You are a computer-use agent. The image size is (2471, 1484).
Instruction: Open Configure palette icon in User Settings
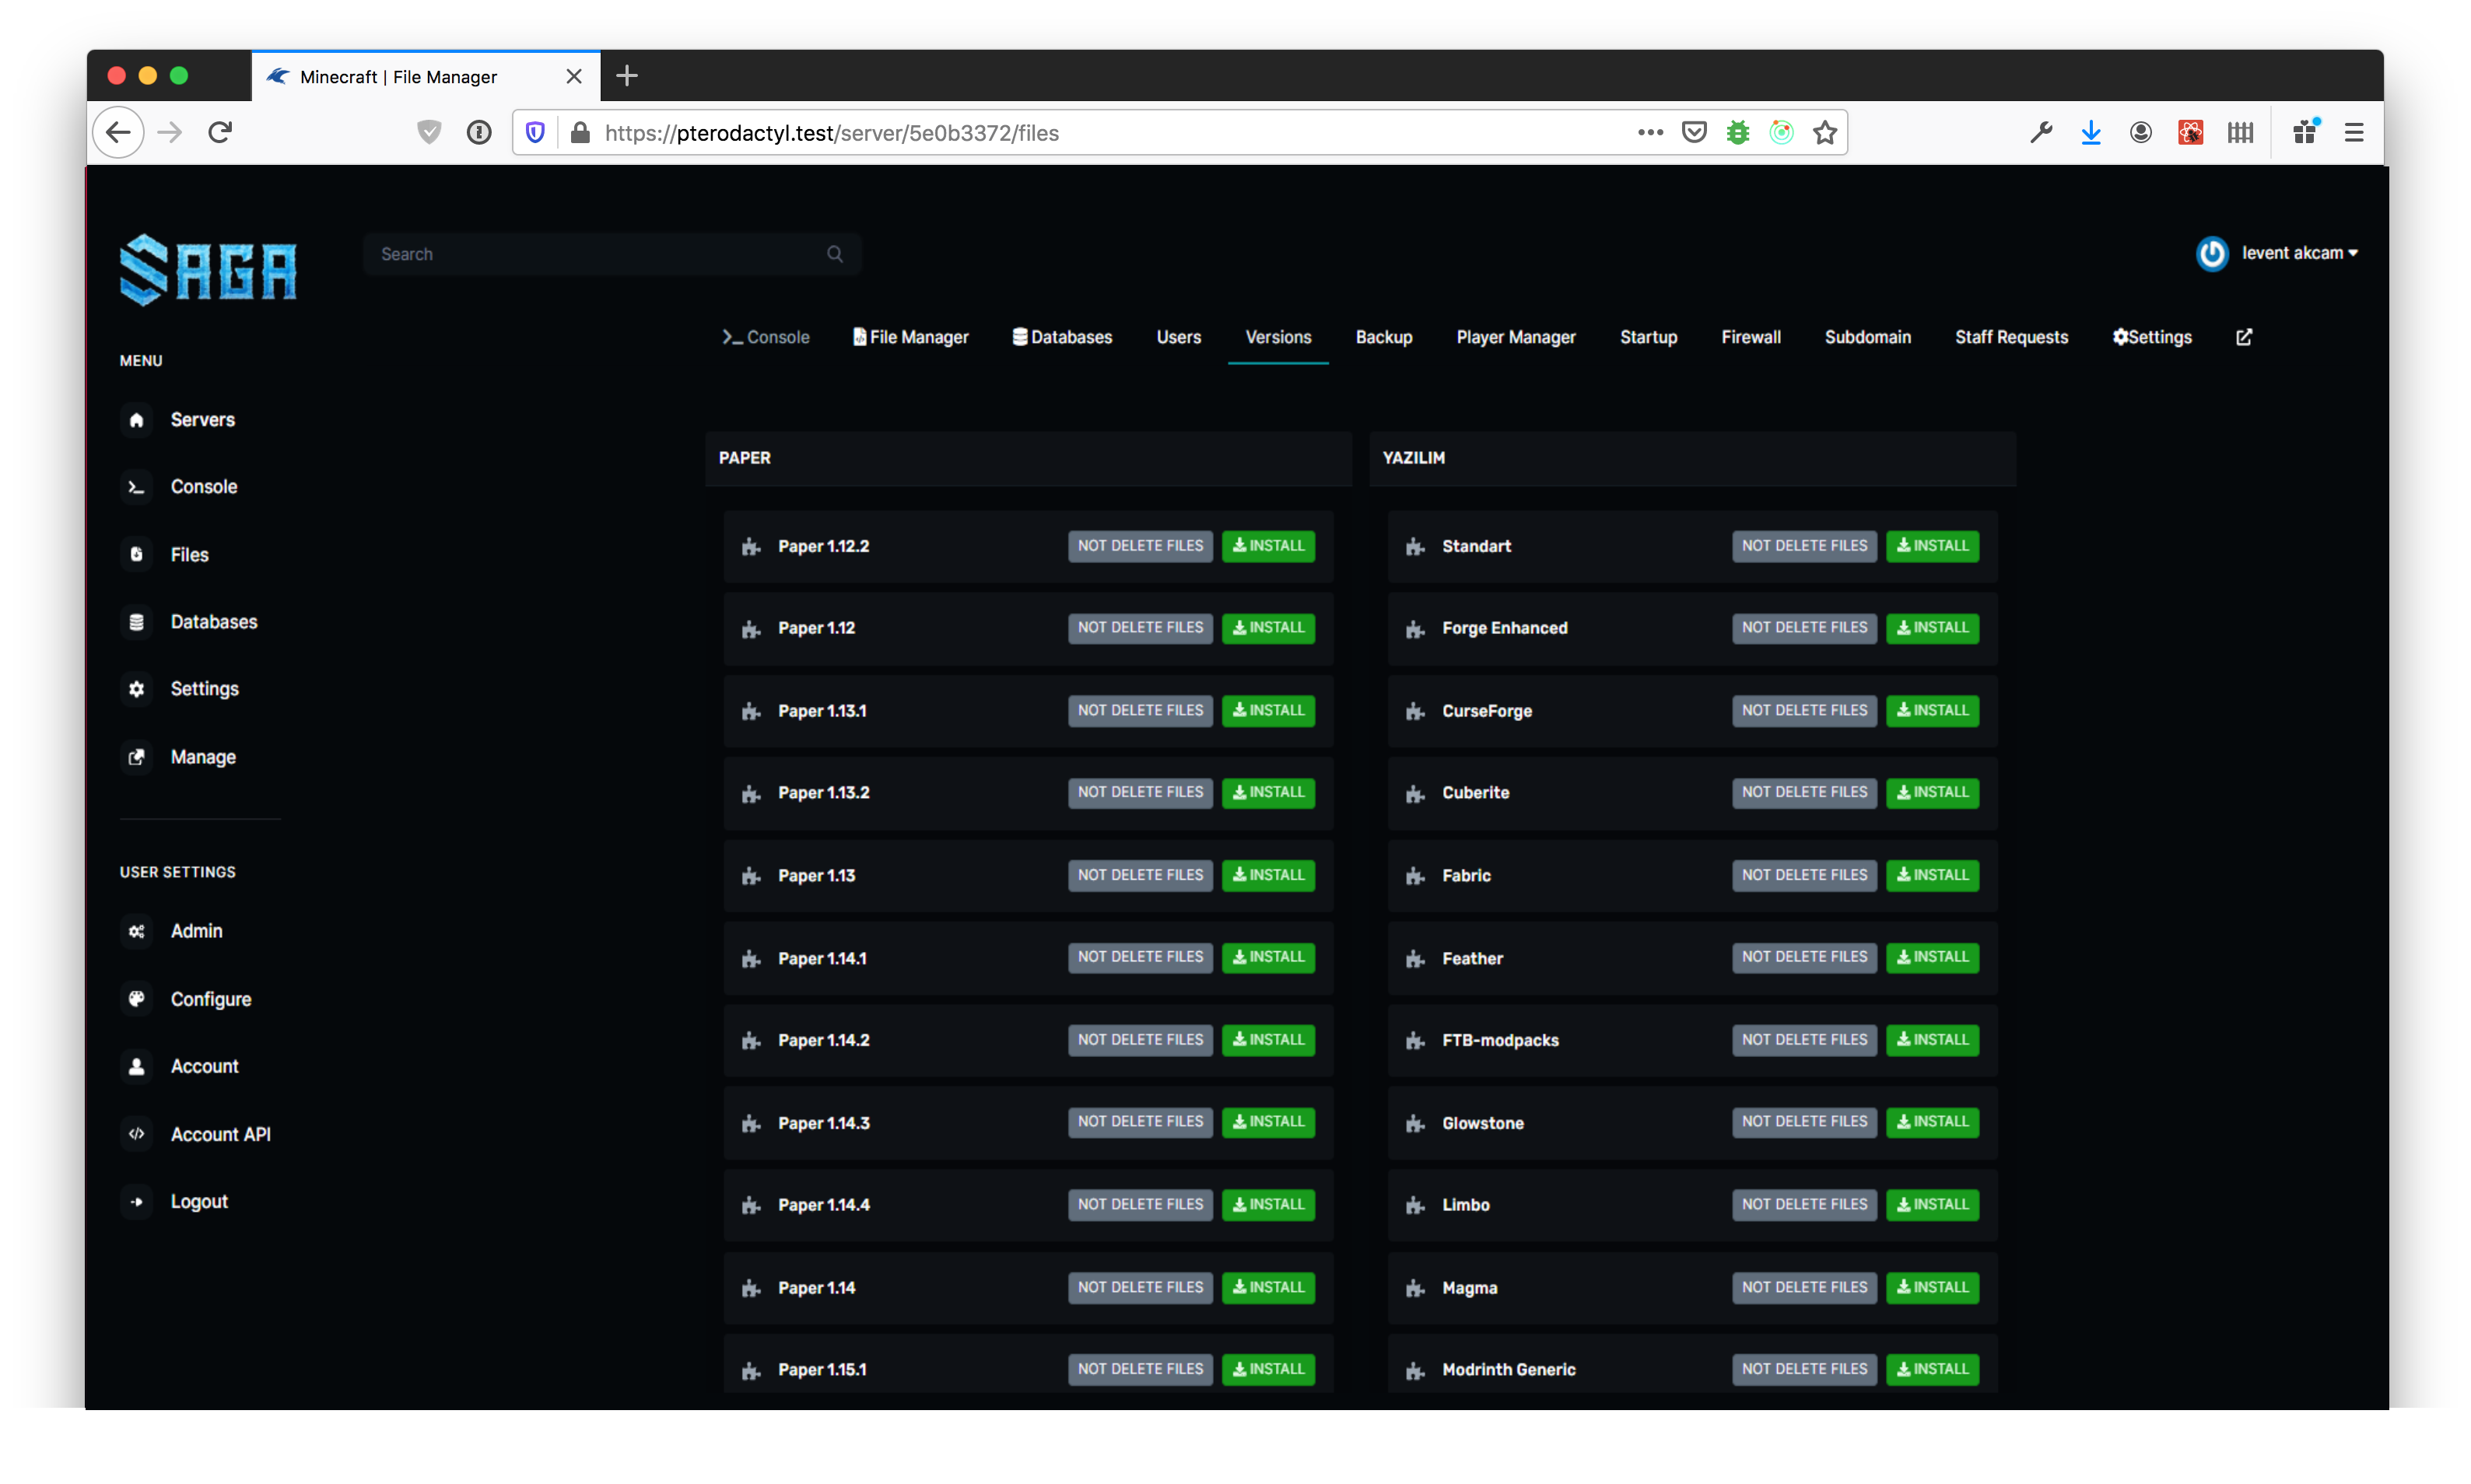click(x=137, y=998)
